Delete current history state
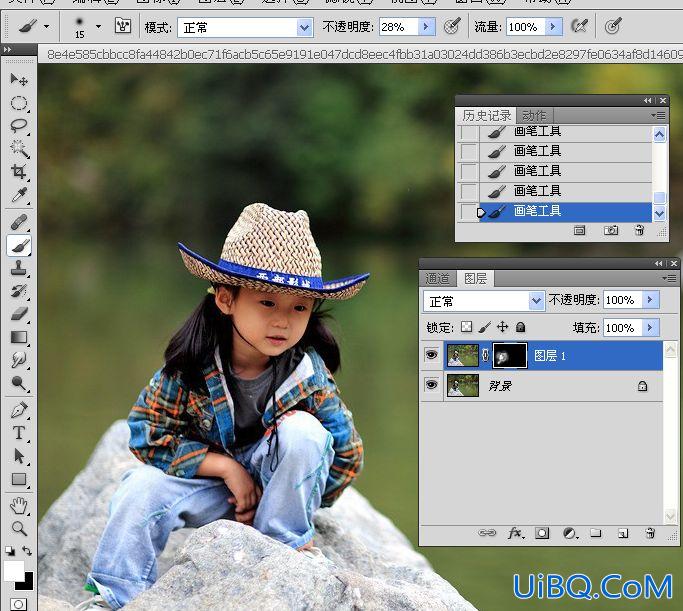 (x=639, y=230)
